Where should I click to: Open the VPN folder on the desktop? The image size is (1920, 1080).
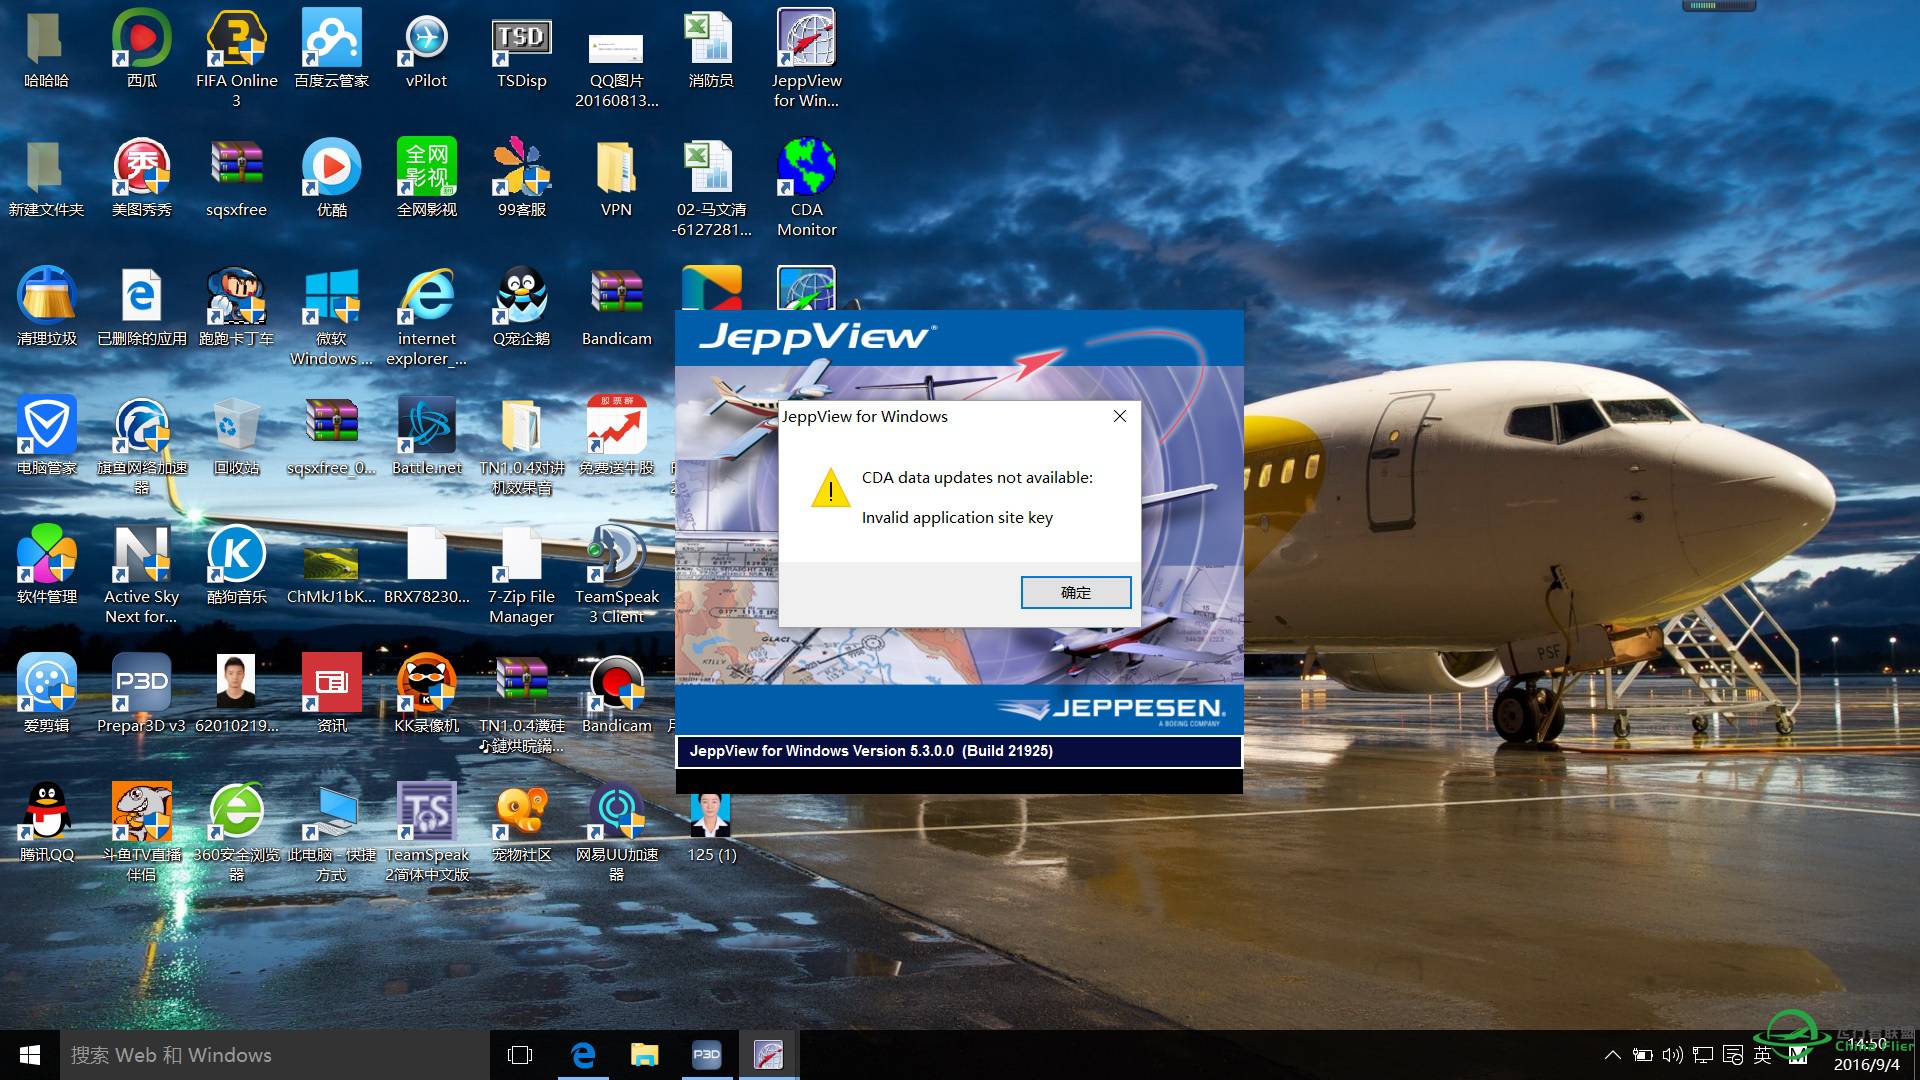tap(616, 177)
